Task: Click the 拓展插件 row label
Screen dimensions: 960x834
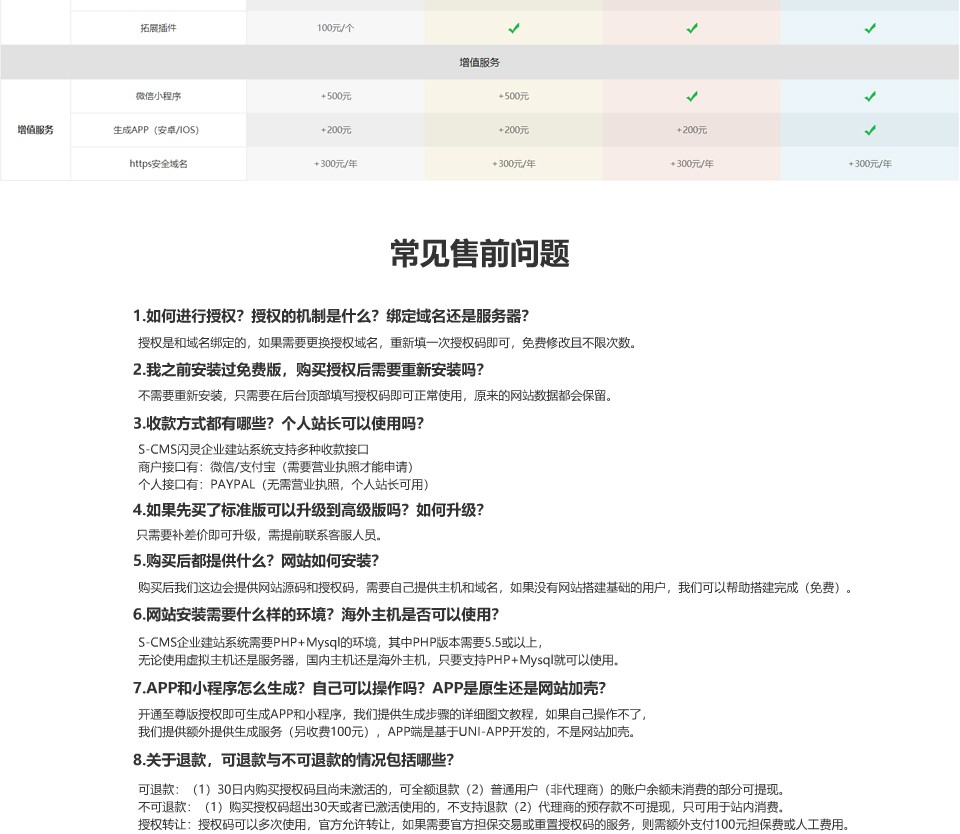Action: 159,28
